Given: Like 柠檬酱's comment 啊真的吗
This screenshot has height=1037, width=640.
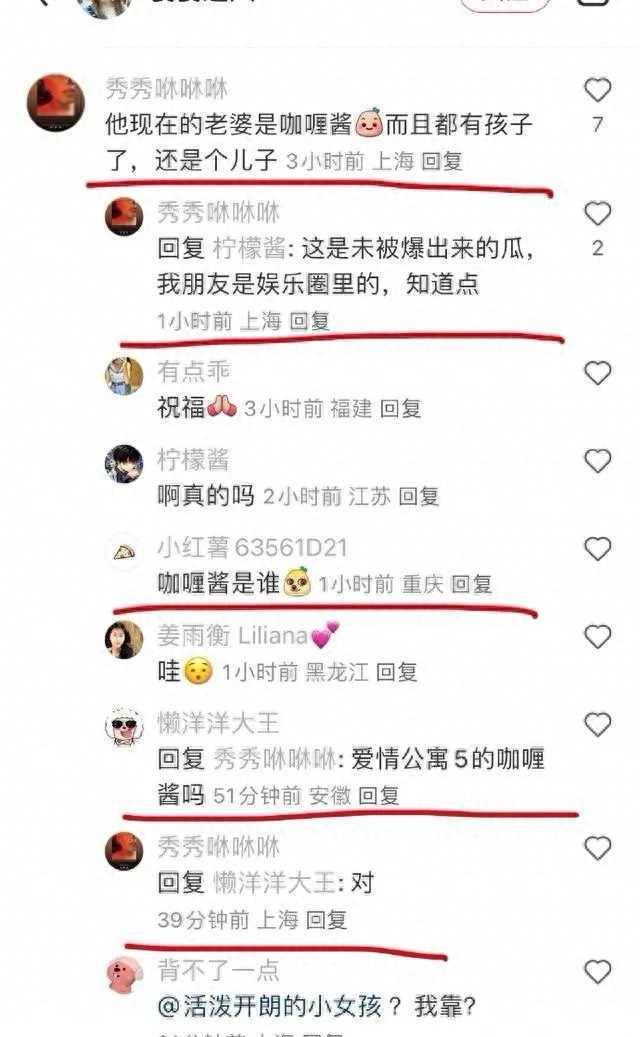Looking at the screenshot, I should [x=597, y=461].
